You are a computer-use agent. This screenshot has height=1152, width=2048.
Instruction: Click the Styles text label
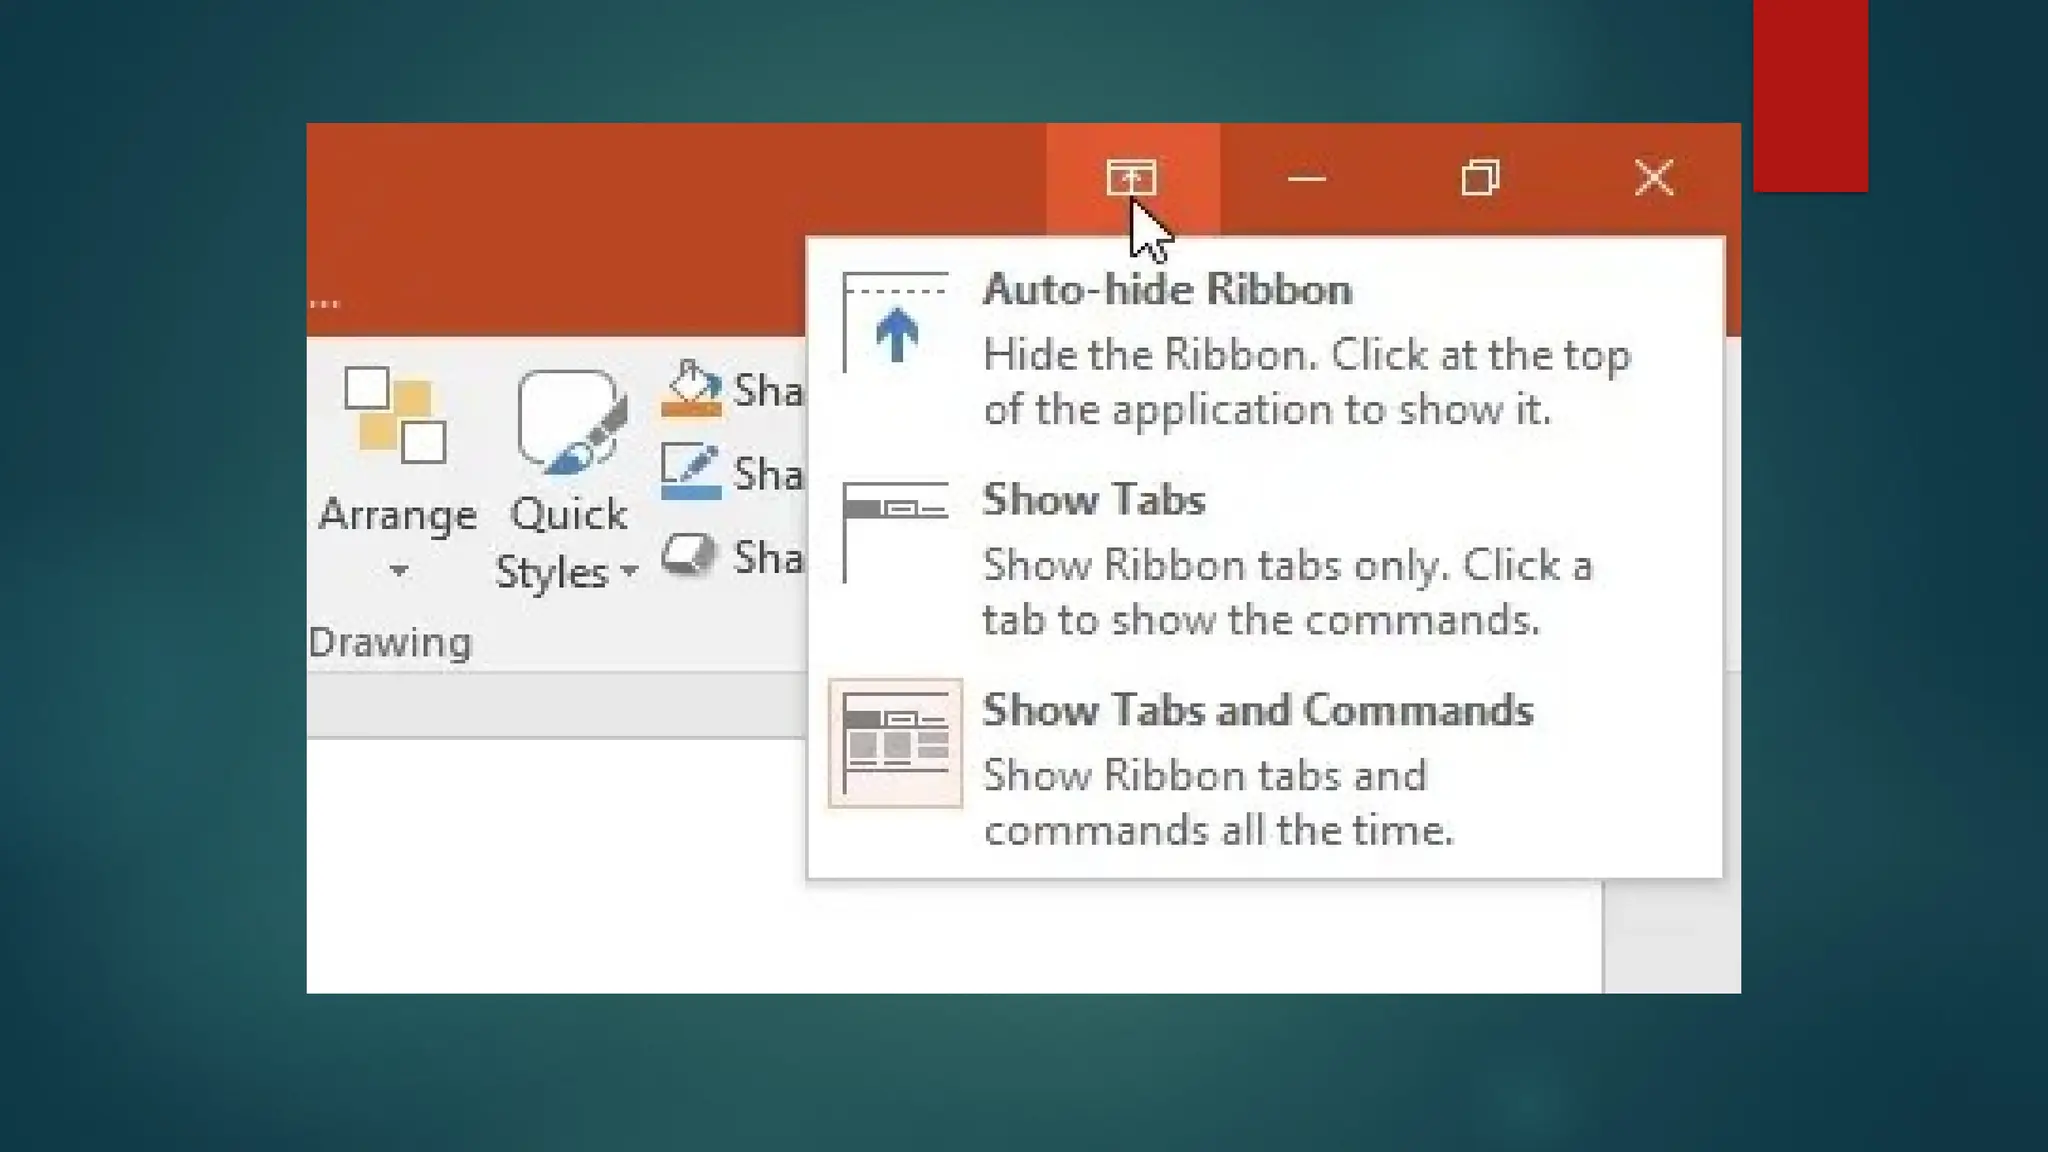(552, 573)
